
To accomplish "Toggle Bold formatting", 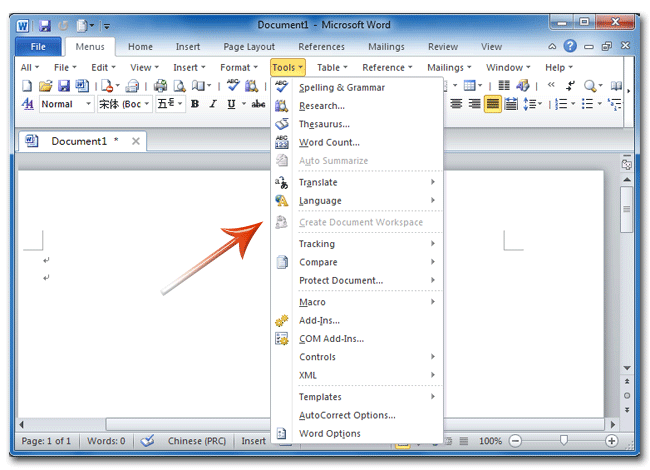I will pyautogui.click(x=195, y=104).
